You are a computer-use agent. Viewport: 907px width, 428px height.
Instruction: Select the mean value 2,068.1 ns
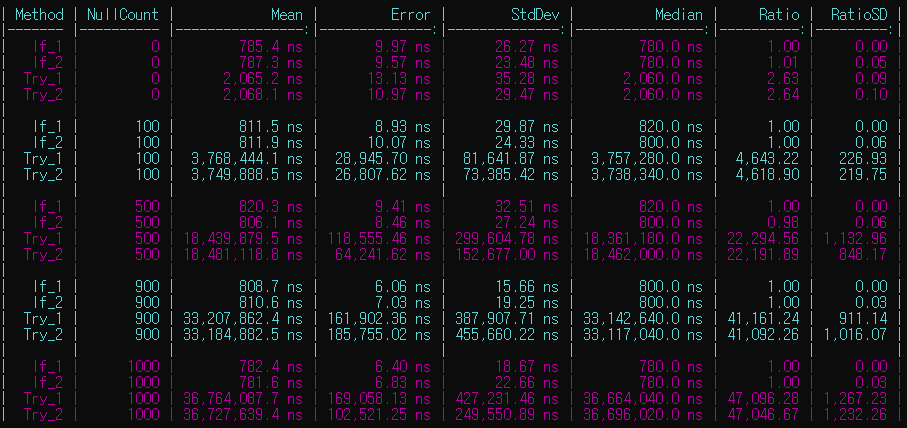pos(263,94)
